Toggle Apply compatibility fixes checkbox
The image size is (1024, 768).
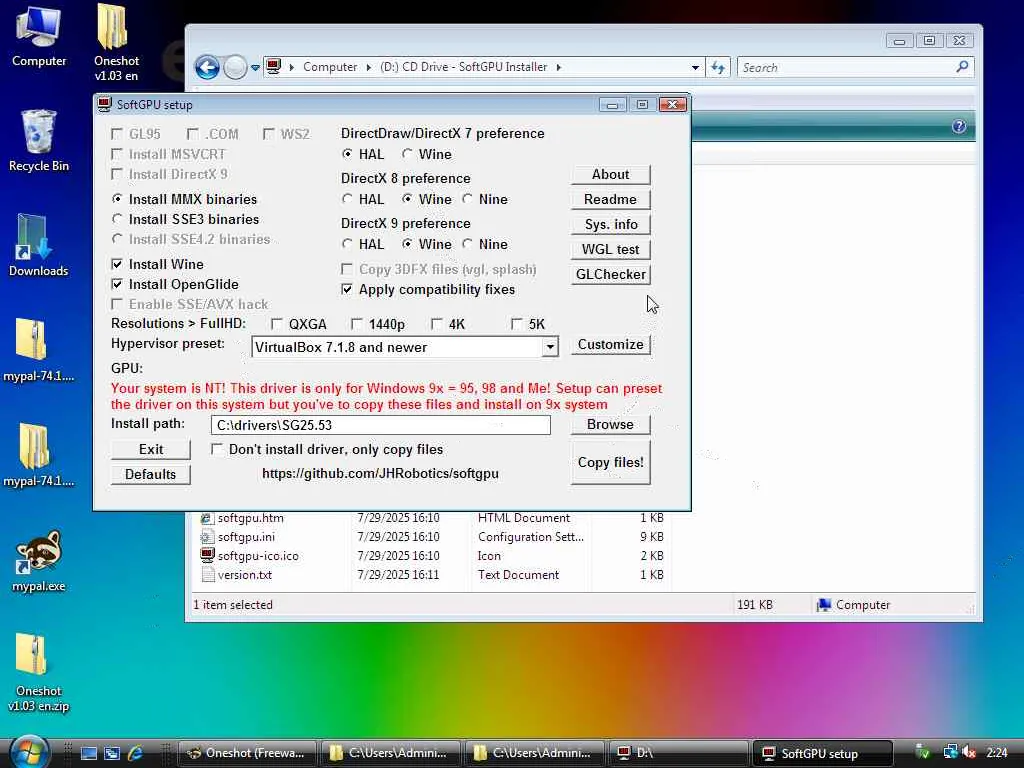point(347,289)
